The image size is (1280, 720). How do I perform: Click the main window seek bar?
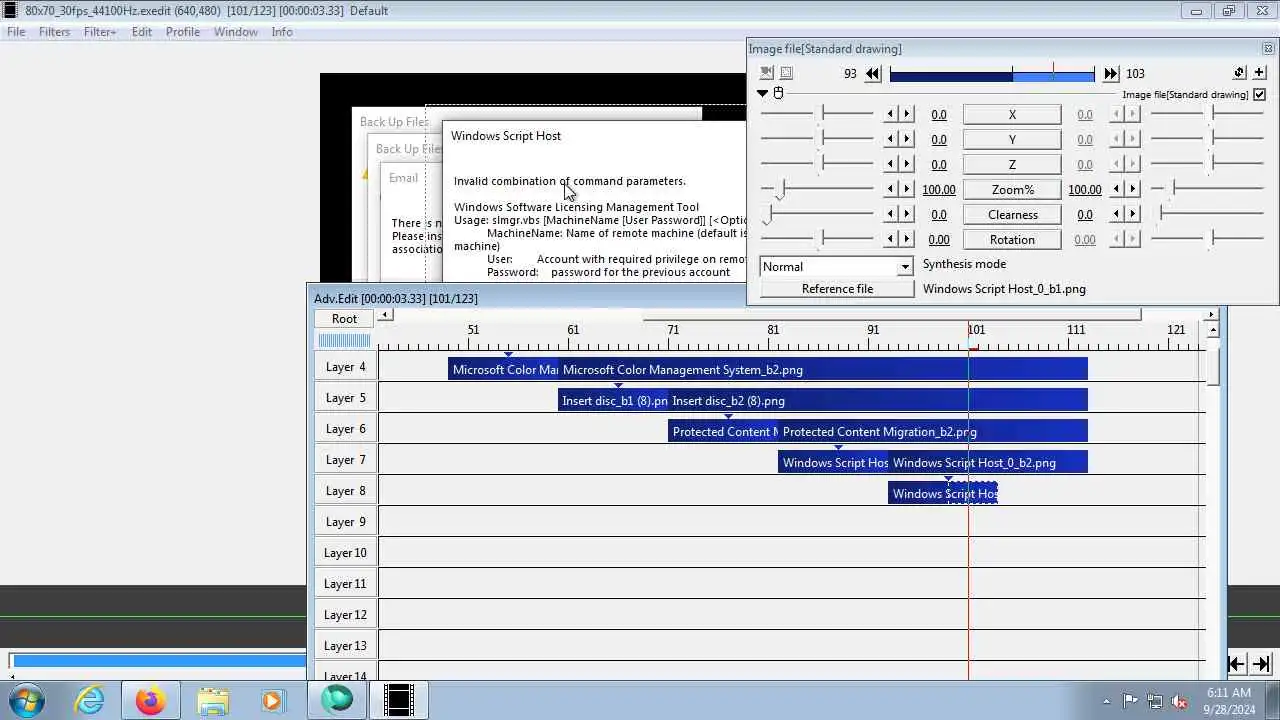[x=158, y=661]
